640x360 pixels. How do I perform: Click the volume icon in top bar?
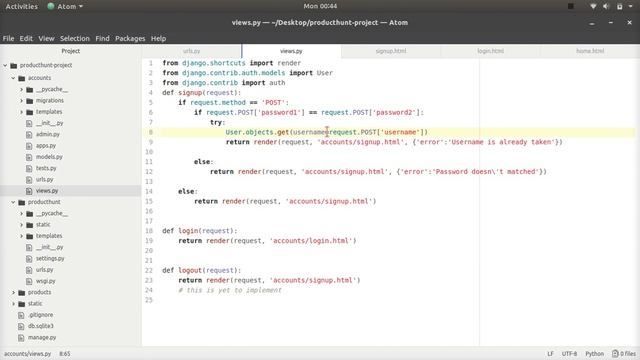pos(606,6)
